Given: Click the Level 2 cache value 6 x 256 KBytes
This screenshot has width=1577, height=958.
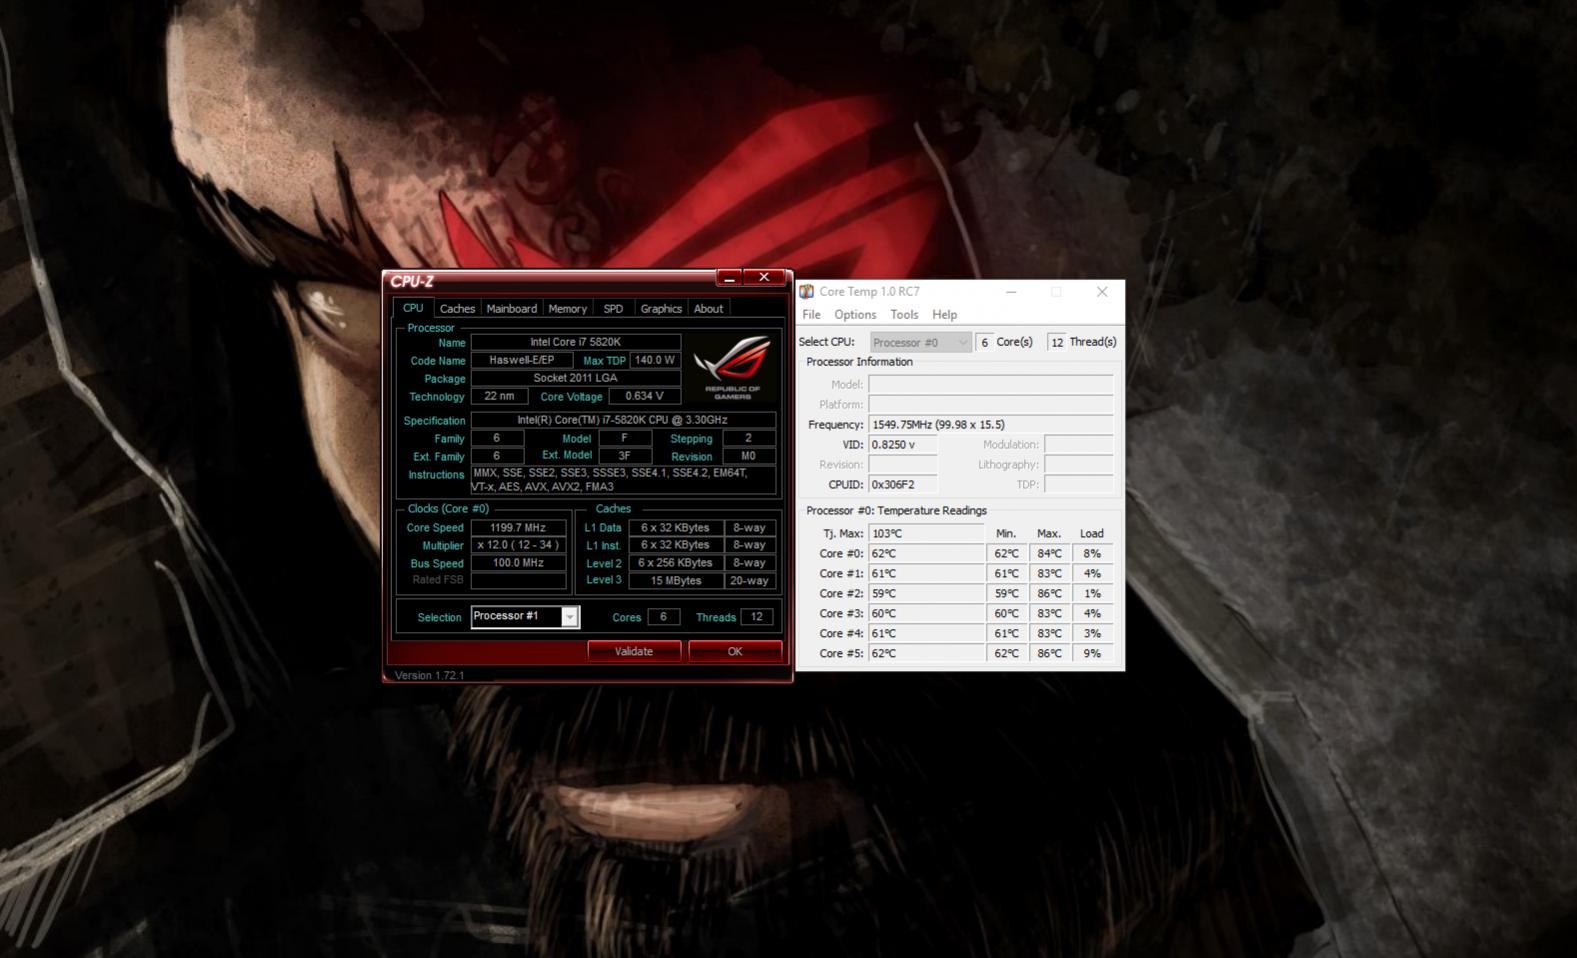Looking at the screenshot, I should pos(675,563).
